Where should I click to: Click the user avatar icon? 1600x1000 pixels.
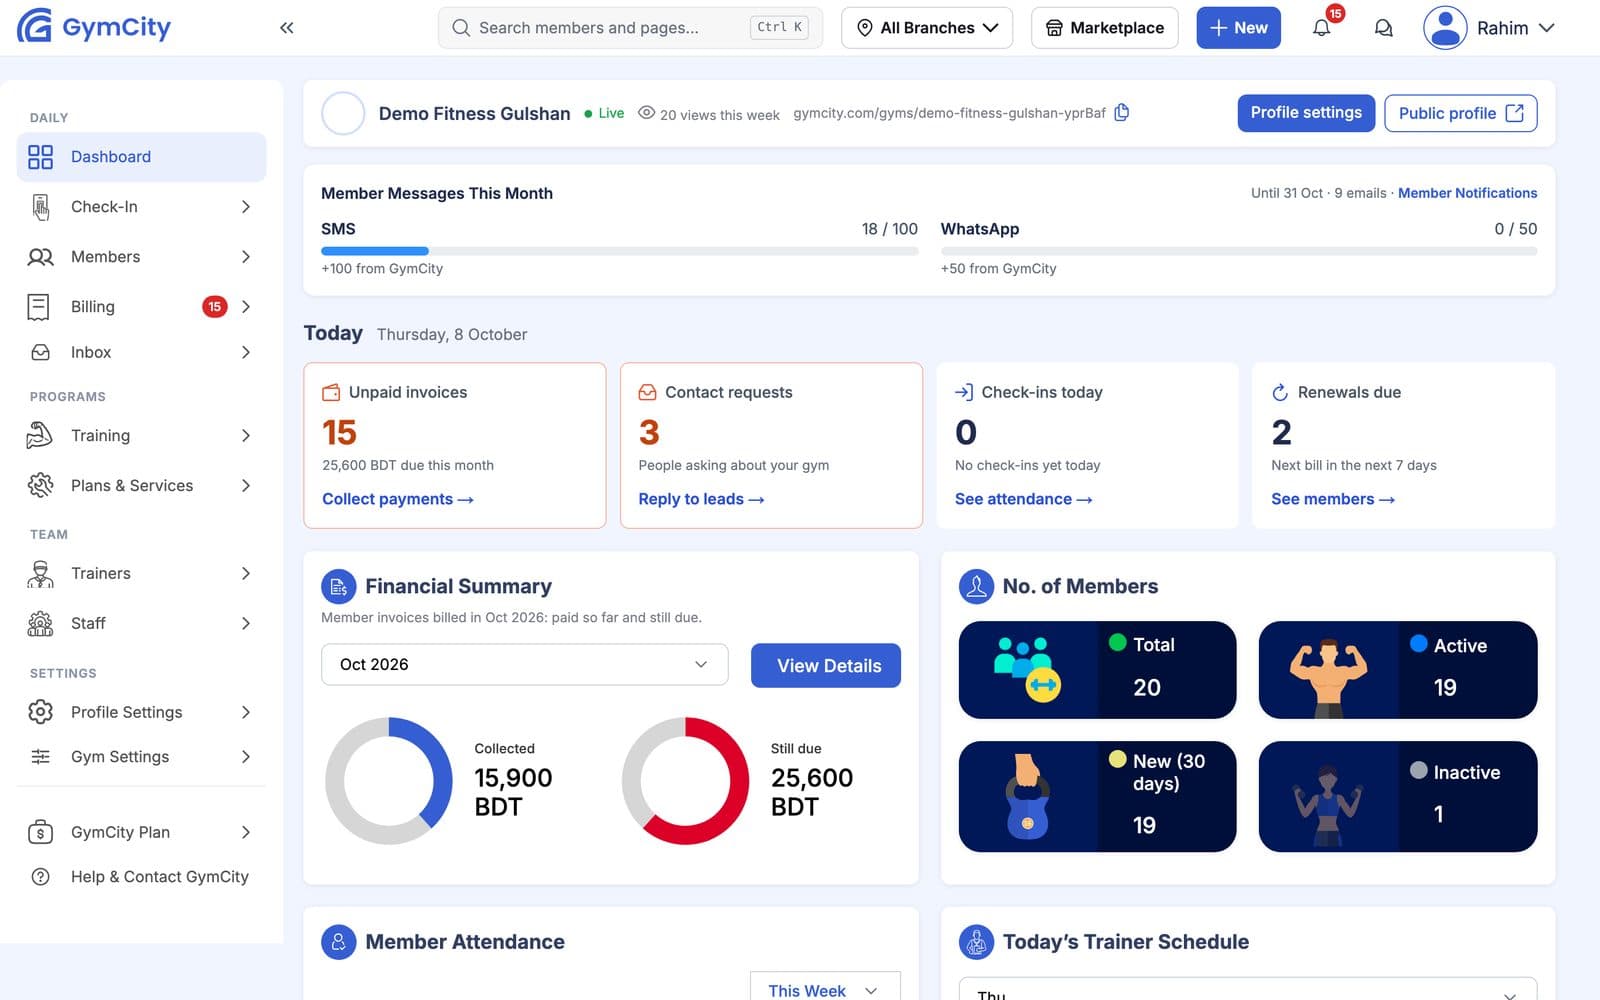click(1445, 28)
